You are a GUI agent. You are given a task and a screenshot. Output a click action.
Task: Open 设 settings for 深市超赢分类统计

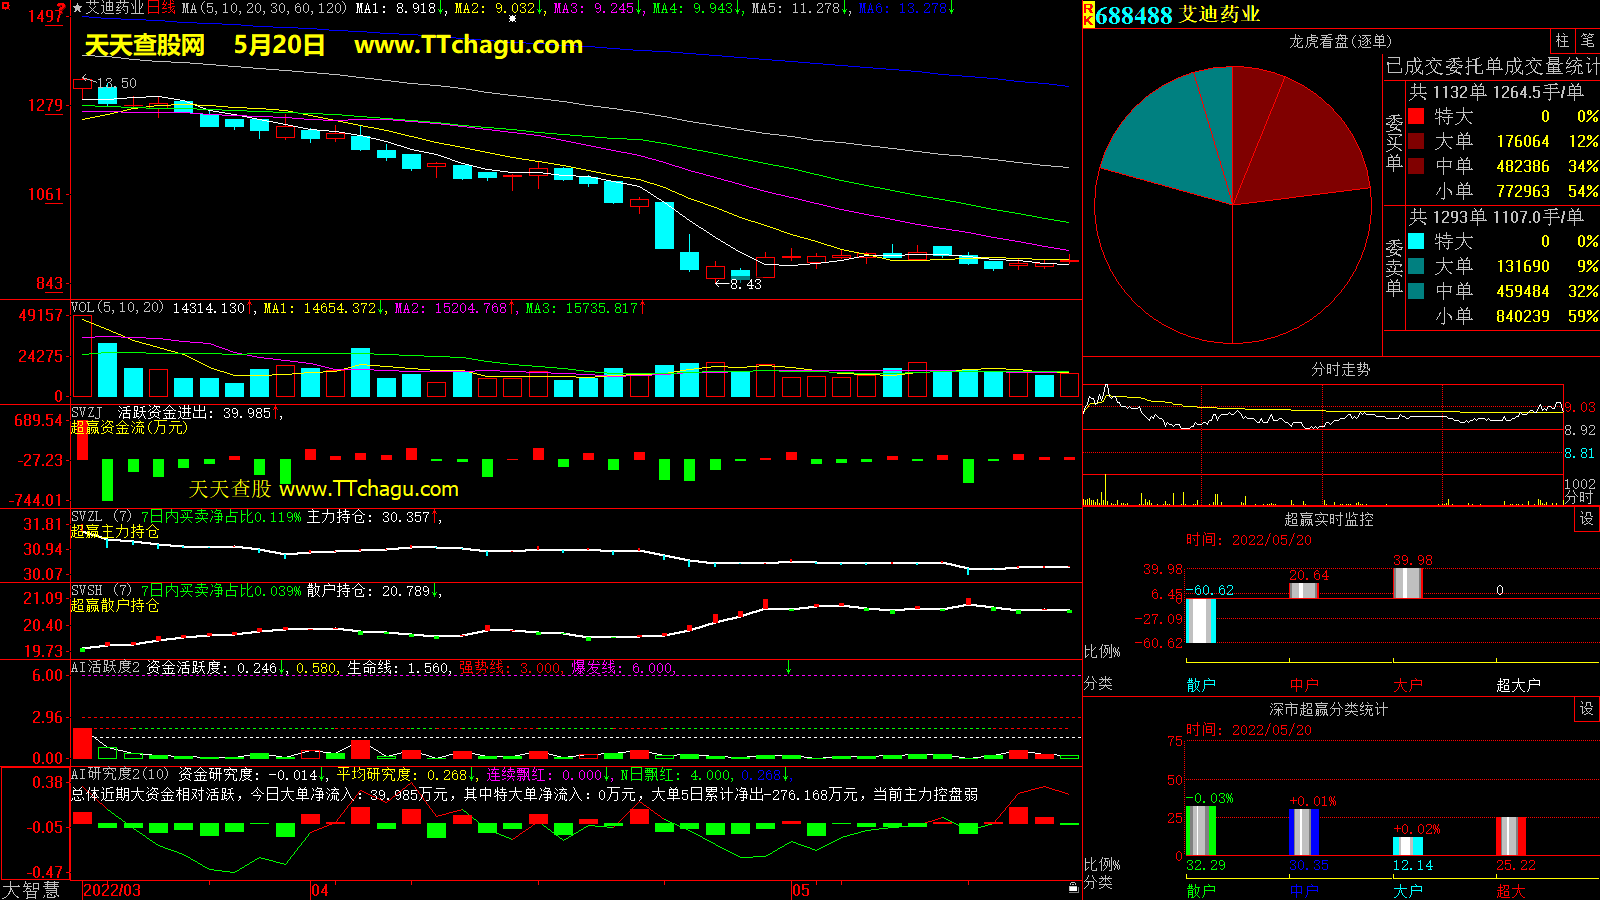click(x=1587, y=709)
